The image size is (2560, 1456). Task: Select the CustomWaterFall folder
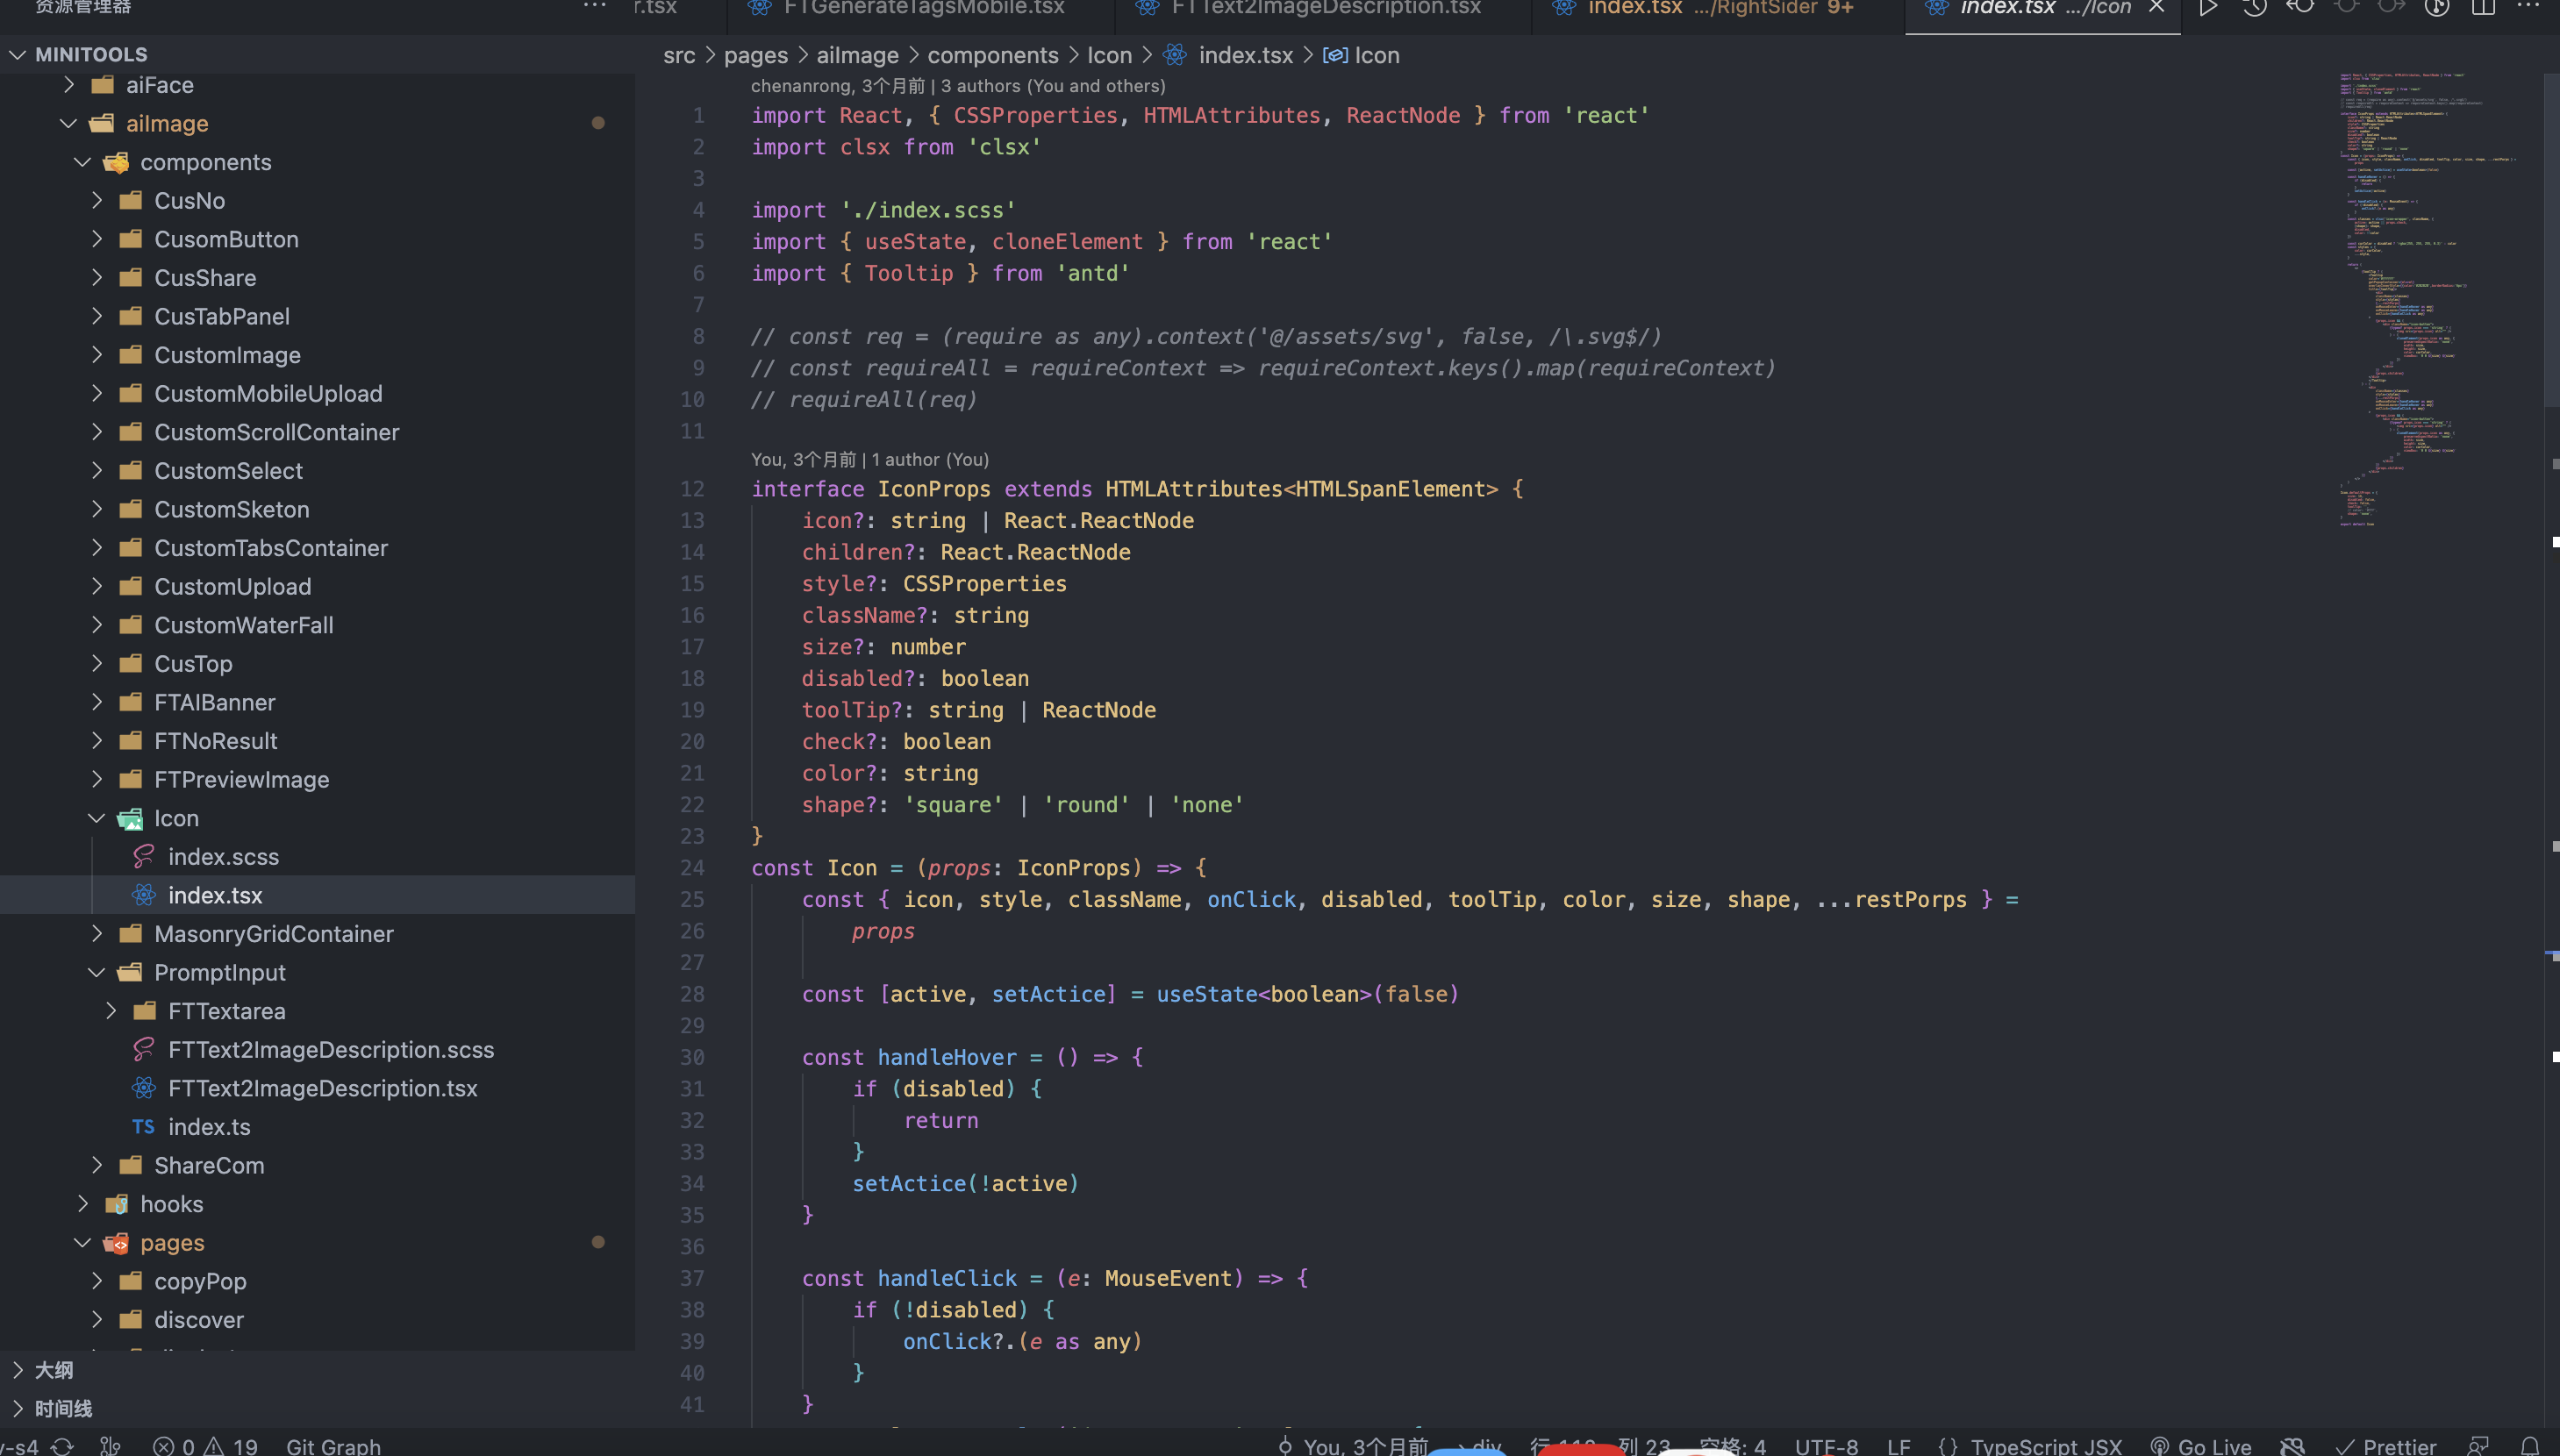click(x=317, y=626)
